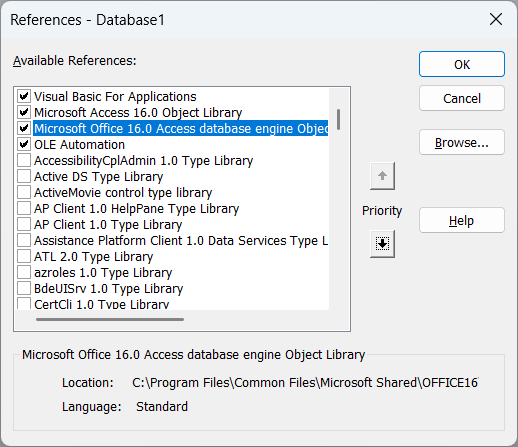Uncheck Microsoft Office 16.0 Access database engine
The height and width of the screenshot is (447, 518).
(24, 128)
